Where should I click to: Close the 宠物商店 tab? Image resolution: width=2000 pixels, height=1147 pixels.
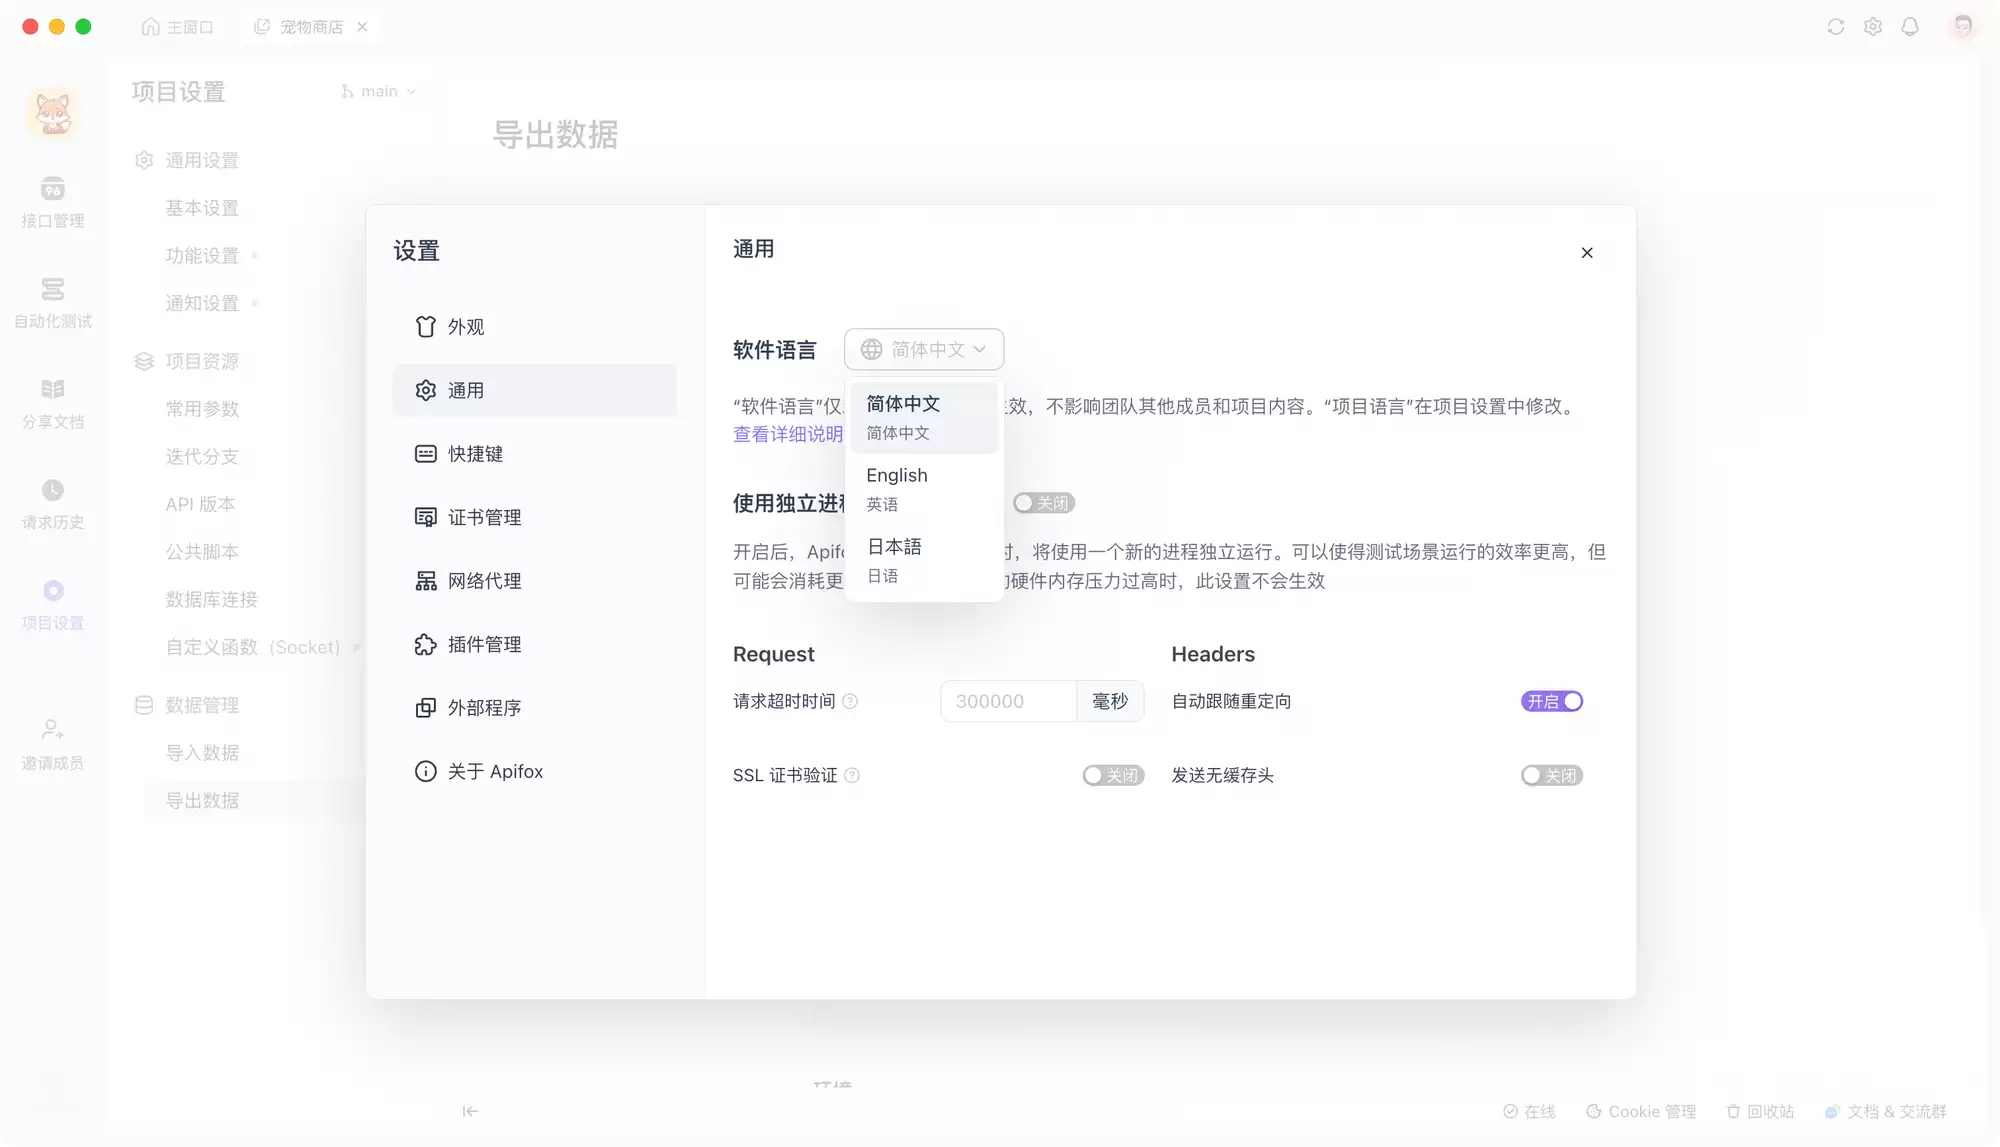pyautogui.click(x=363, y=27)
